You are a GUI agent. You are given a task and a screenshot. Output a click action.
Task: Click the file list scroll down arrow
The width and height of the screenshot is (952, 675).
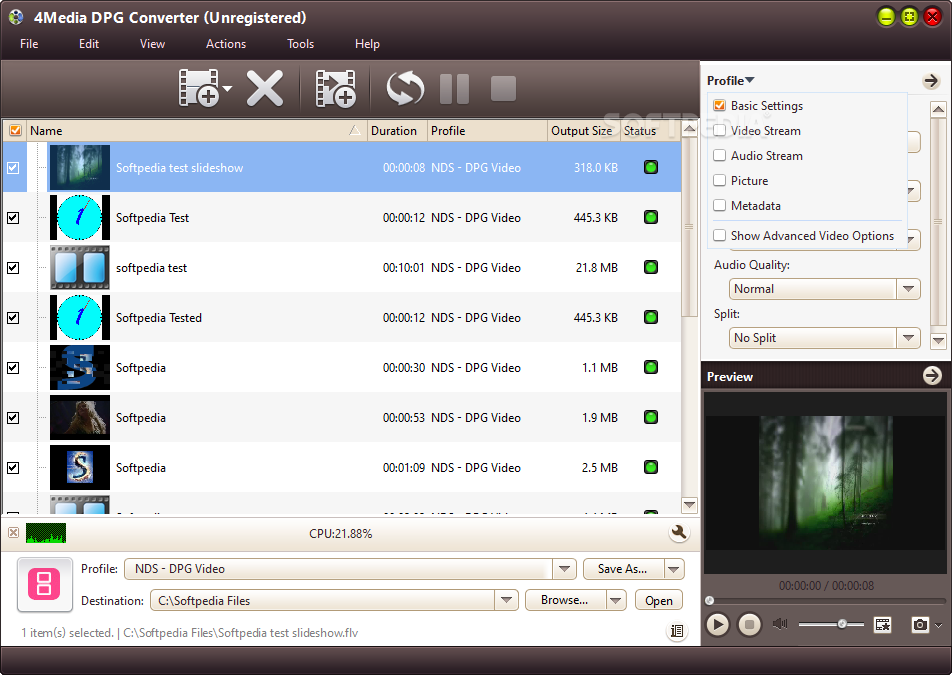pos(689,504)
